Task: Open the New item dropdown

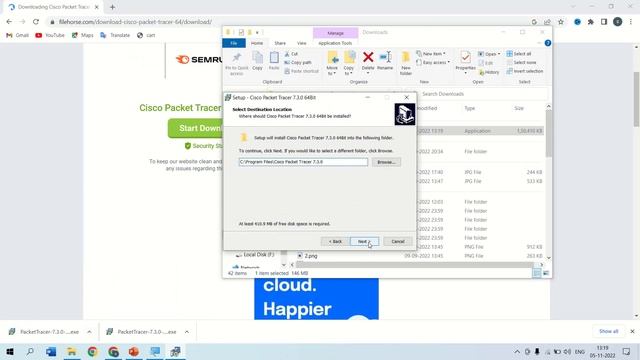Action: pyautogui.click(x=431, y=54)
